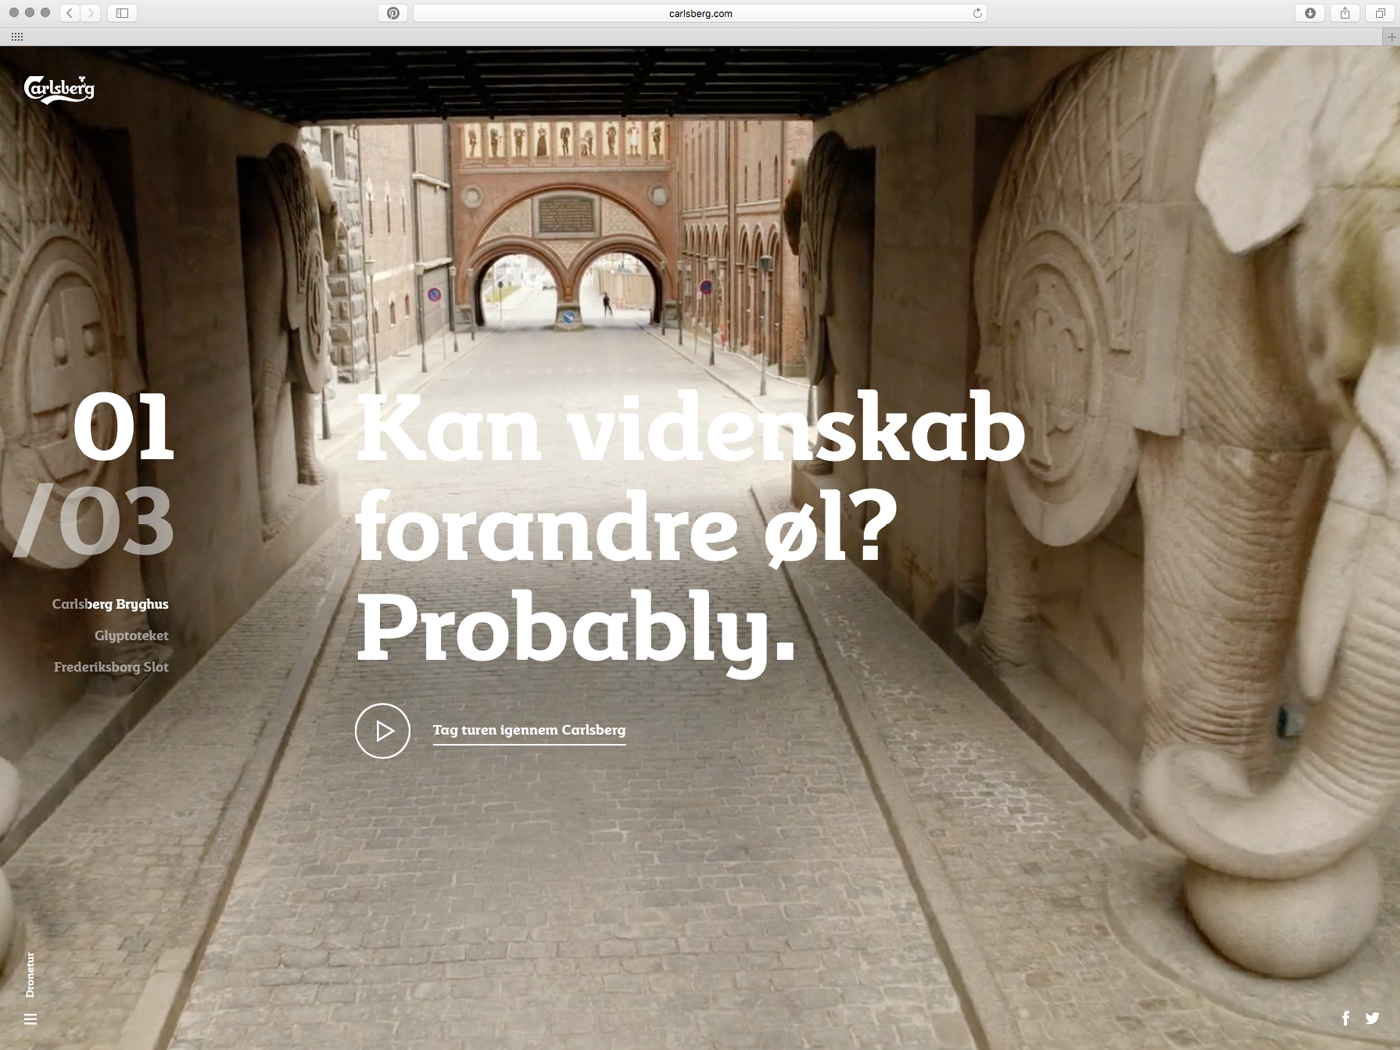Show all tabs overview
Screen dimensions: 1400x1050
coord(1381,13)
